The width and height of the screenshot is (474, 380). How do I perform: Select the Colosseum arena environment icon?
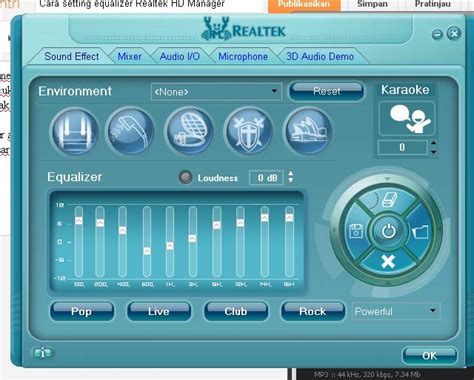point(190,131)
